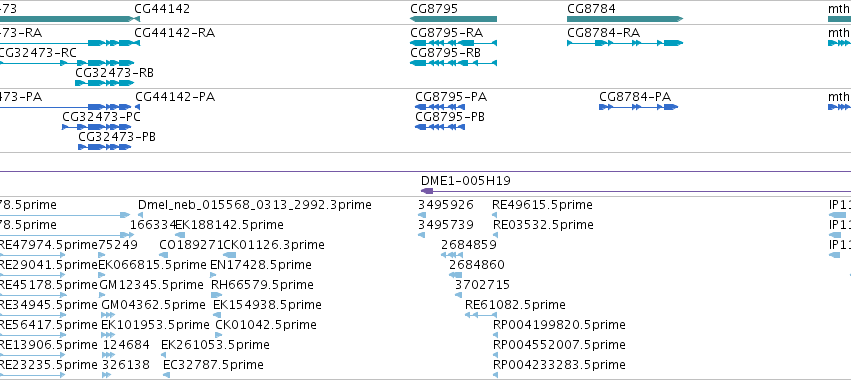Screen dimensions: 851x380
Task: Select the CG8784-RA transcript glyph
Action: point(625,43)
